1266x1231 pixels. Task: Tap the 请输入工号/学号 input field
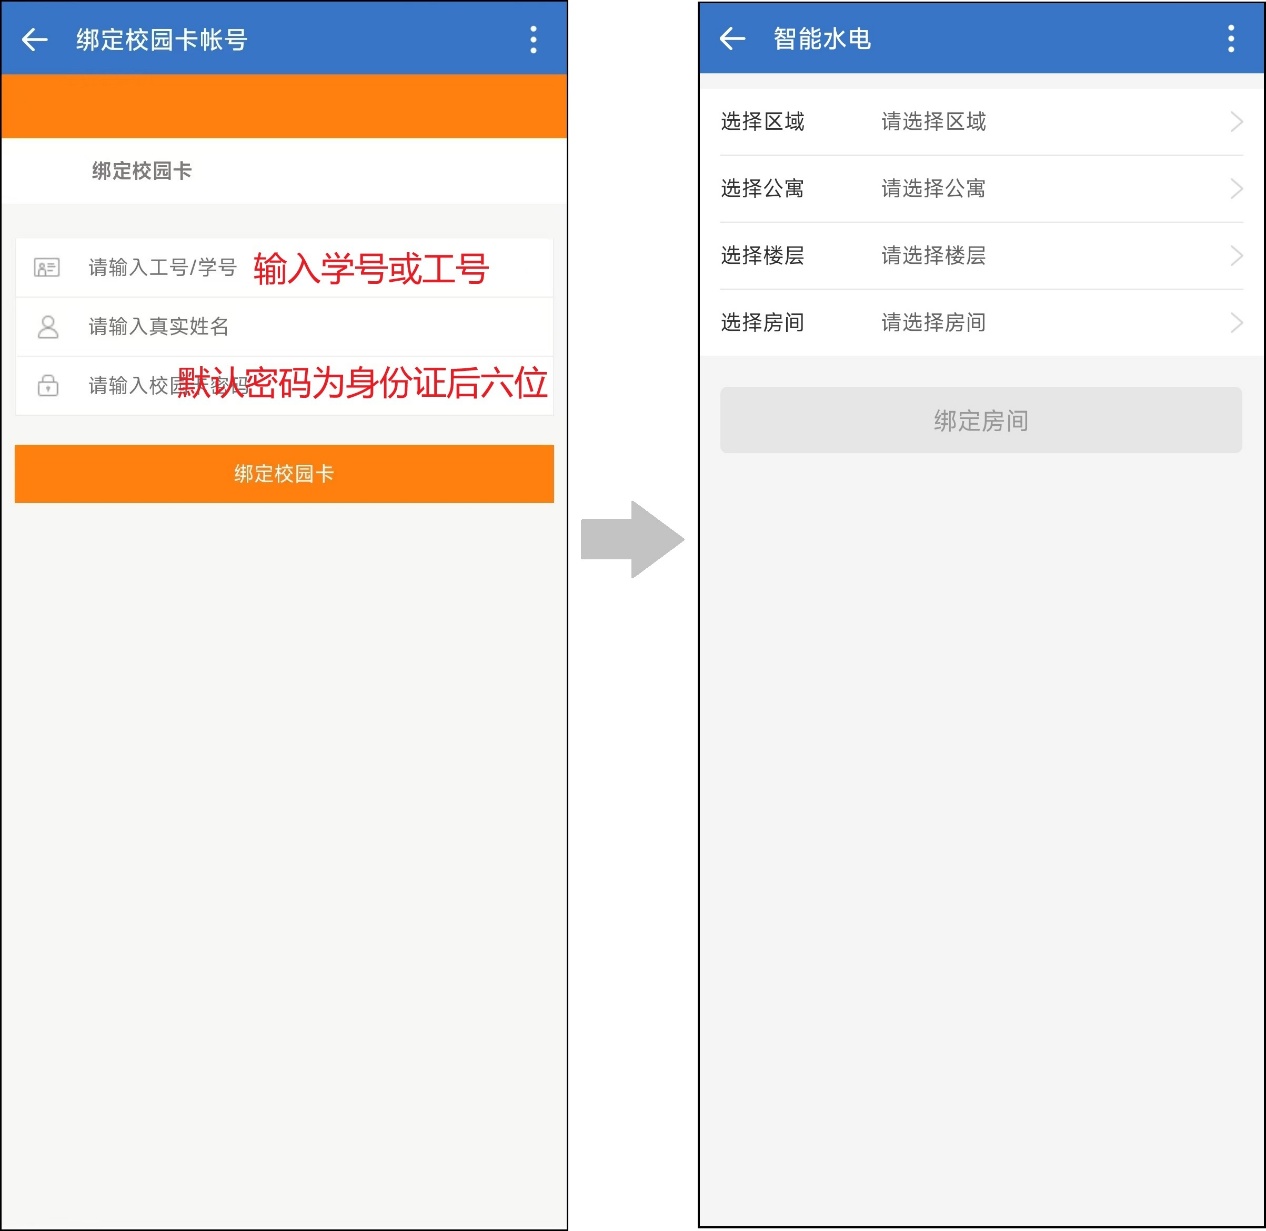coord(162,268)
